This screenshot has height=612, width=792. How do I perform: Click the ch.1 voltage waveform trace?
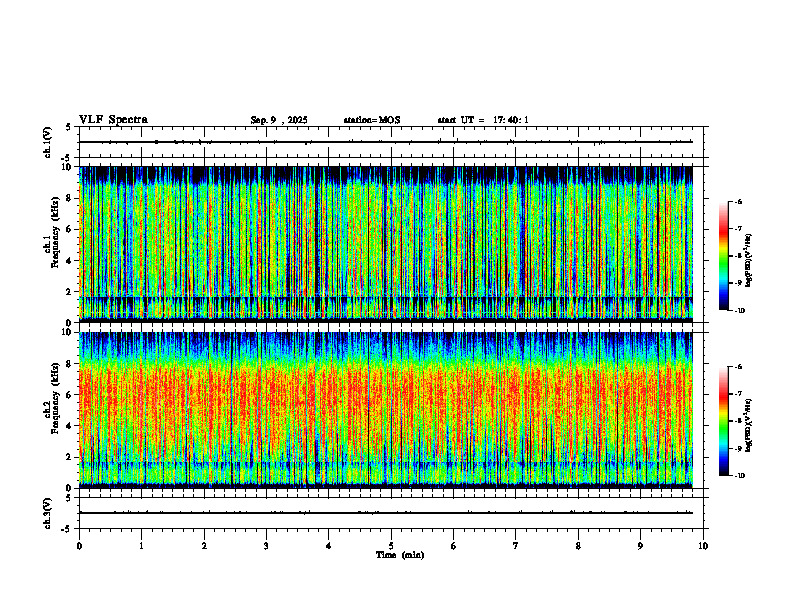tap(386, 142)
